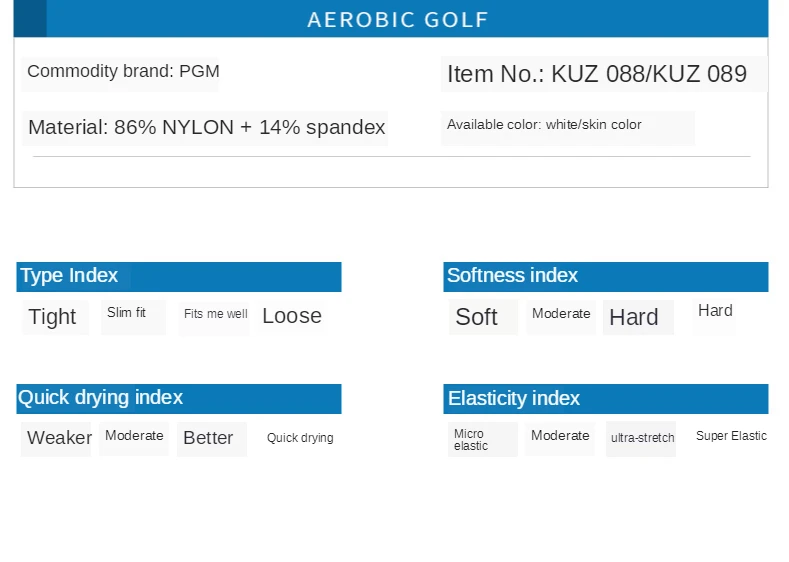Choose the Loose fit option
This screenshot has width=789, height=562.
(292, 316)
